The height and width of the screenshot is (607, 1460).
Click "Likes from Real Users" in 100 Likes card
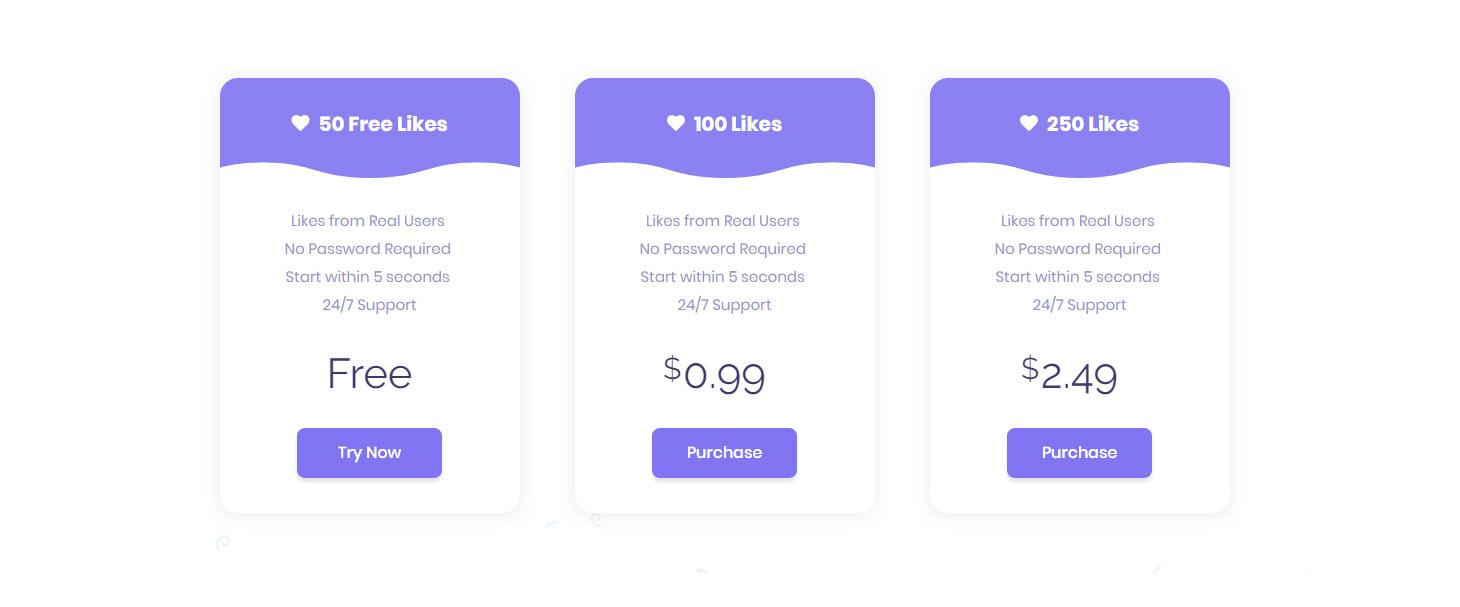tap(723, 221)
